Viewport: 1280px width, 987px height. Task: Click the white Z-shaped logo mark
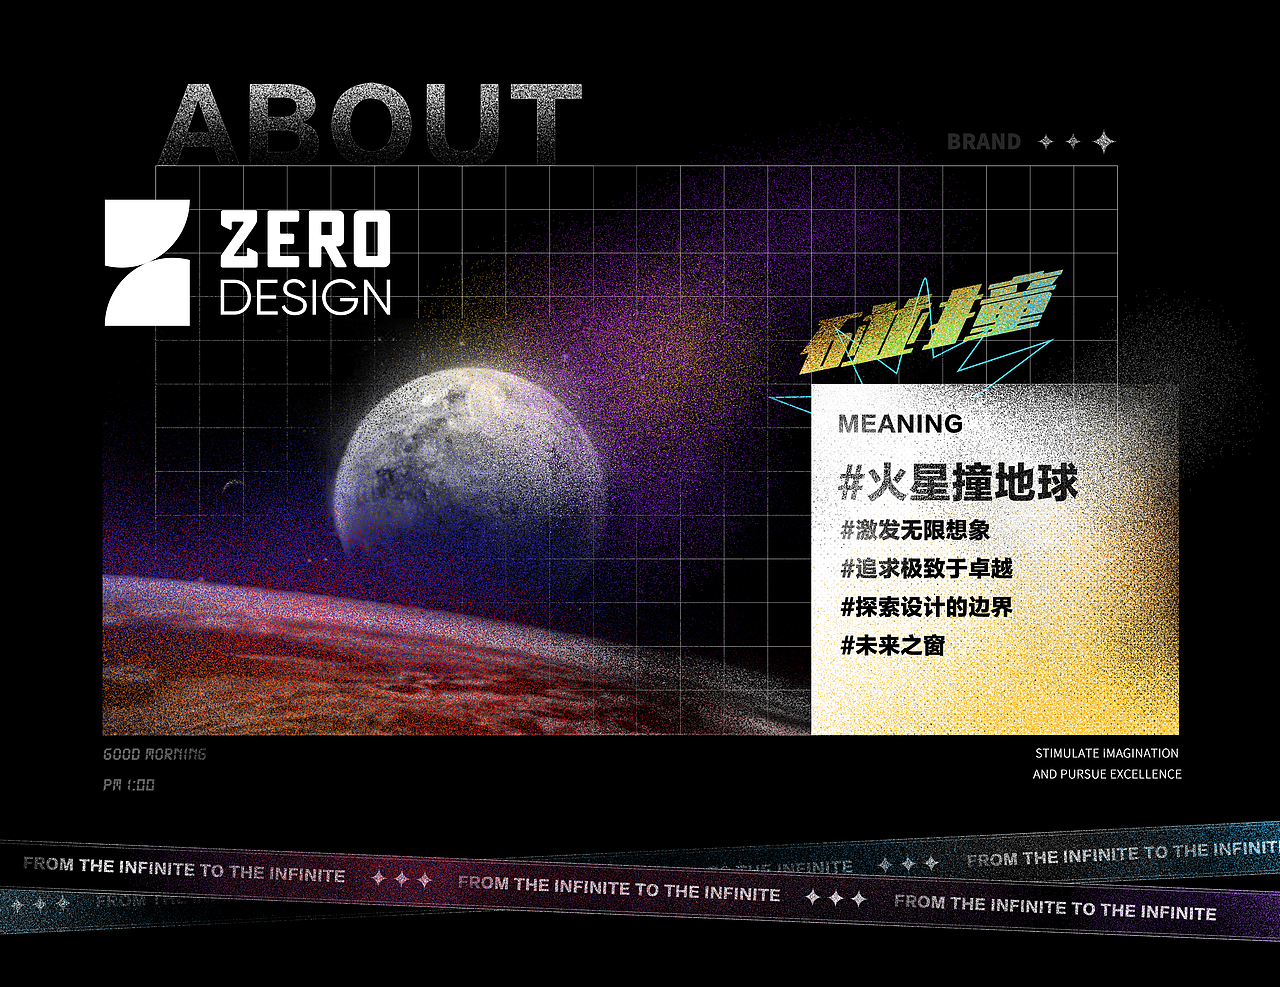(x=148, y=263)
